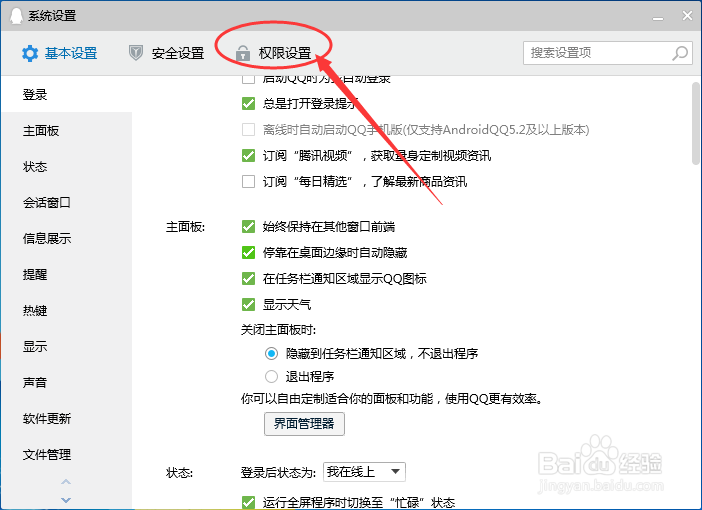Screen dimensions: 702x510
Task: Select 主面板 in the sidebar
Action: [66, 130]
